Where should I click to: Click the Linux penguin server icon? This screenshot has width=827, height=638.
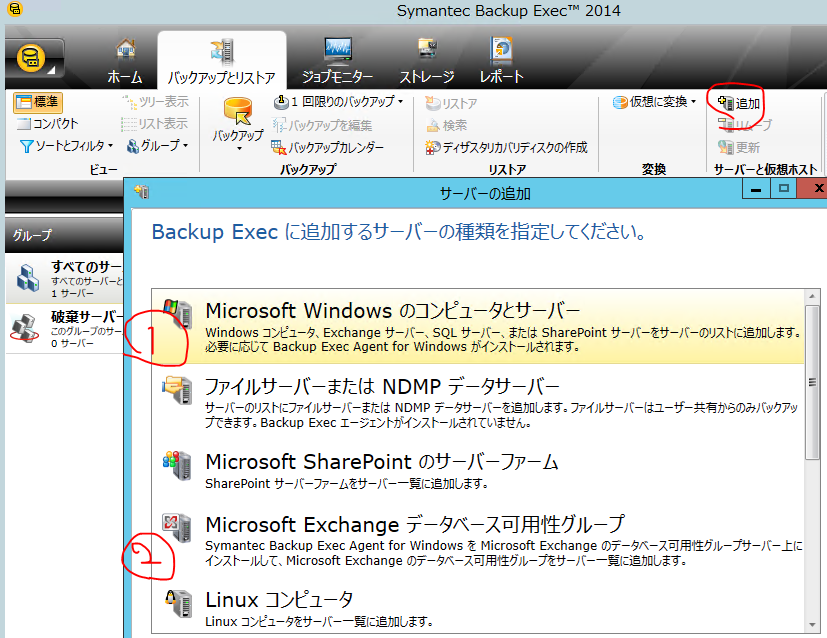178,604
